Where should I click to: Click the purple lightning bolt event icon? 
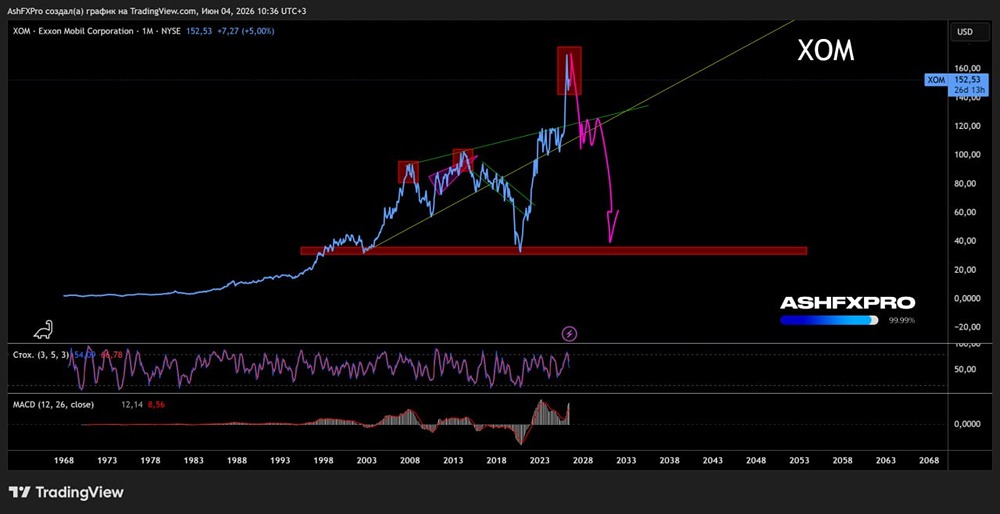(570, 333)
